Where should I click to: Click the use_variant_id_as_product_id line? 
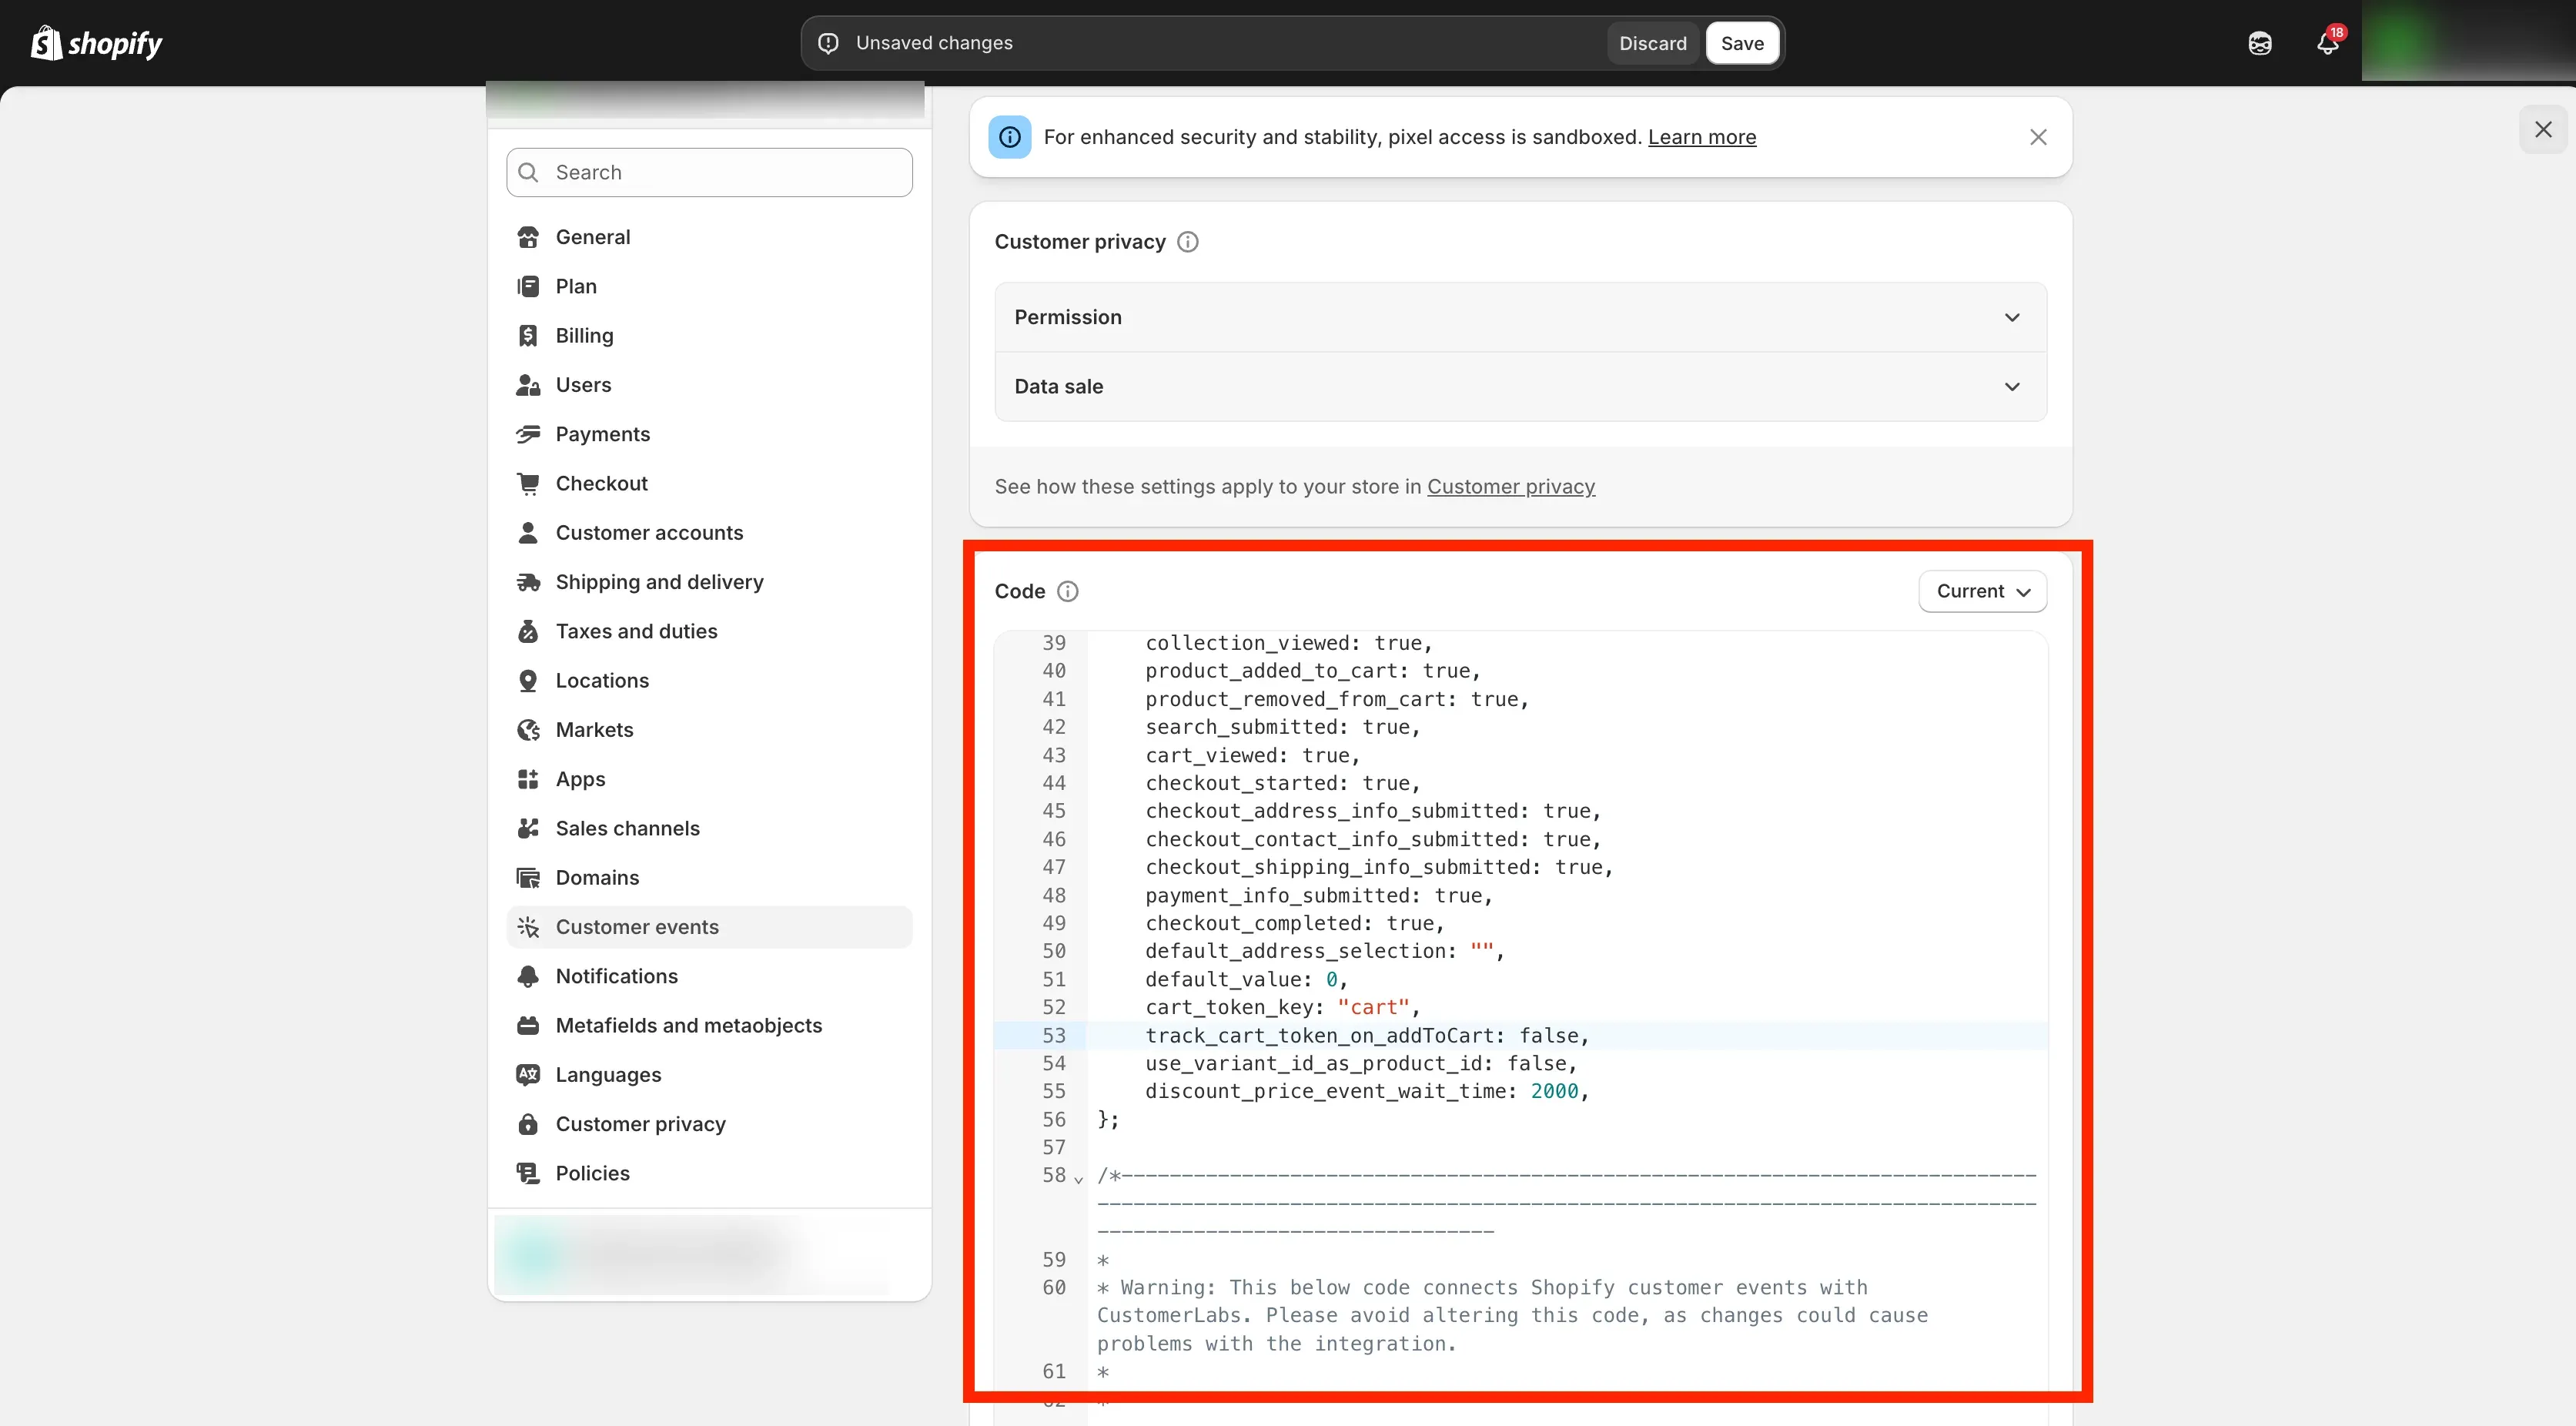[1360, 1063]
